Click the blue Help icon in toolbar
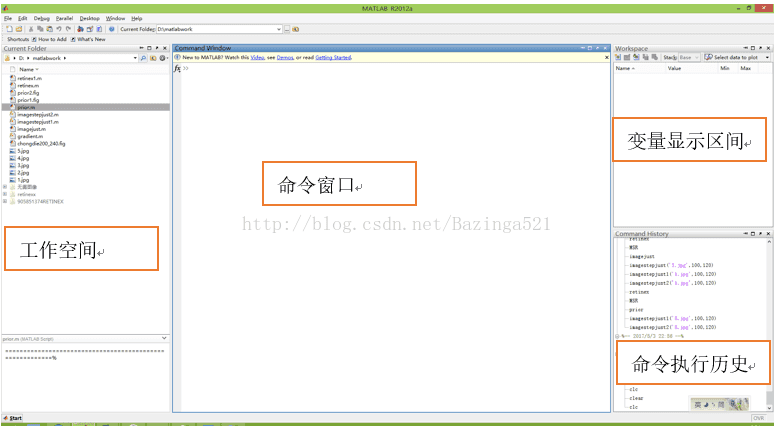 point(112,29)
